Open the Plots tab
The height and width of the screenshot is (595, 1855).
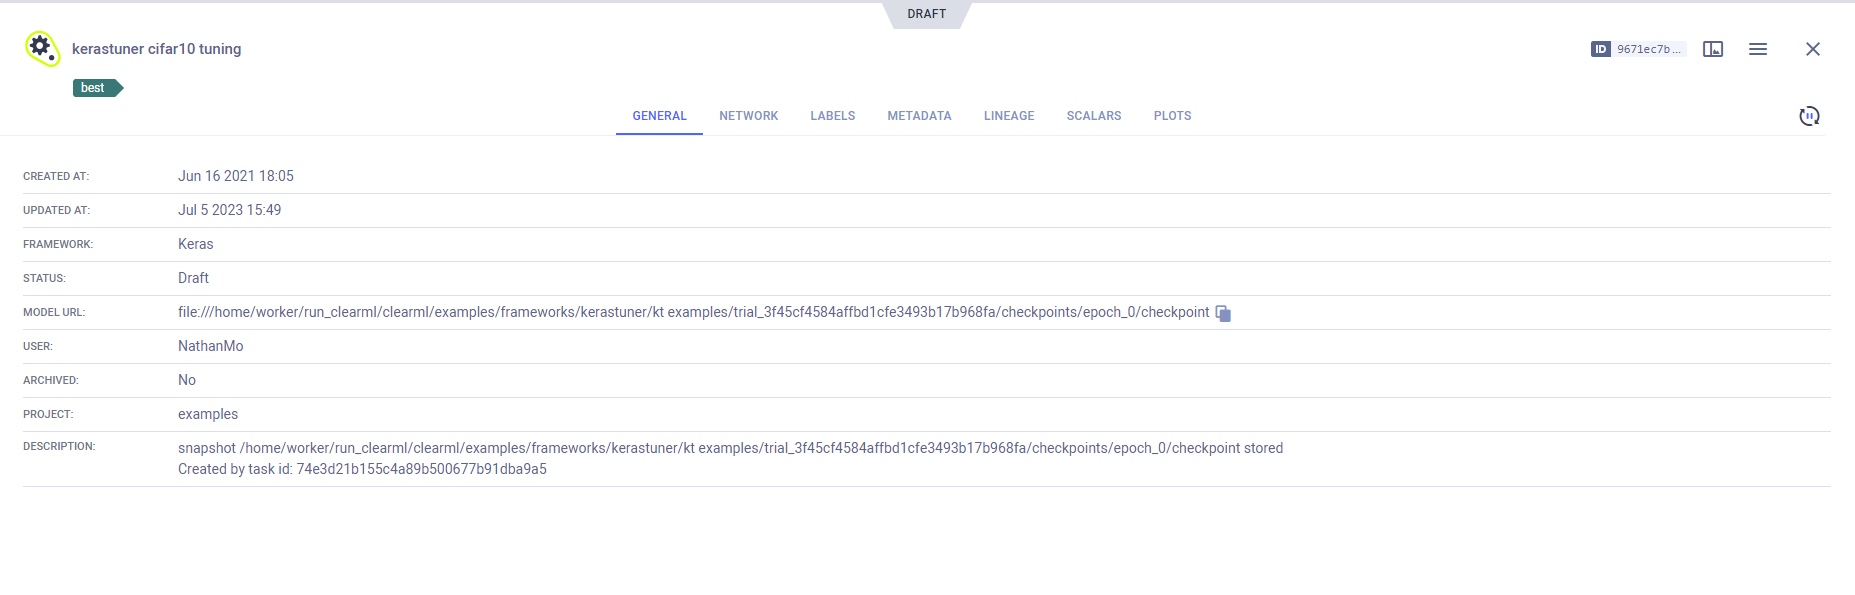pyautogui.click(x=1172, y=116)
